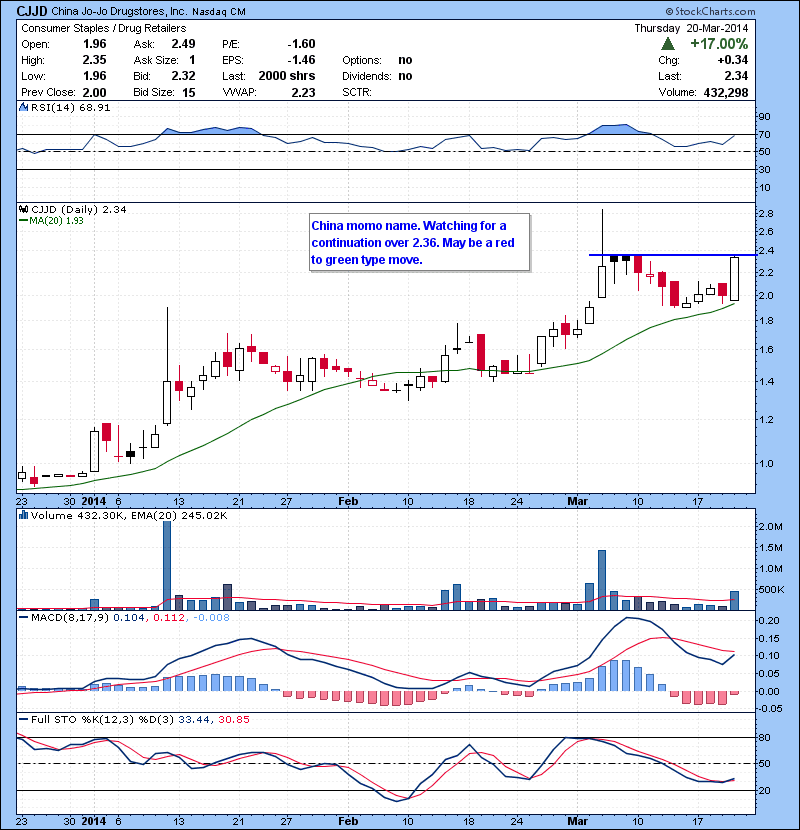
Task: Click the Bid value 2.32
Action: tap(183, 76)
